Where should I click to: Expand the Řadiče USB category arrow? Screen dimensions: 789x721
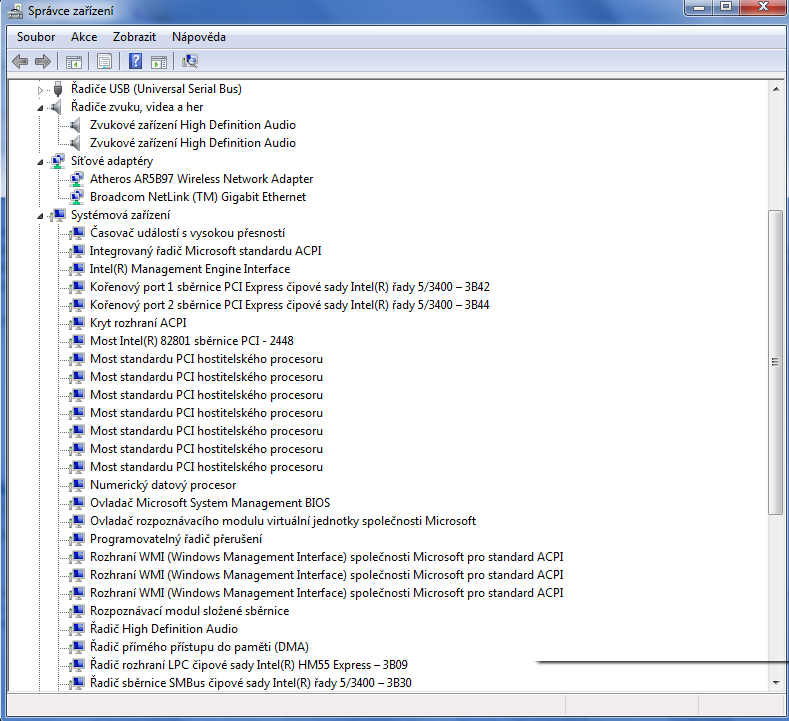pyautogui.click(x=40, y=90)
